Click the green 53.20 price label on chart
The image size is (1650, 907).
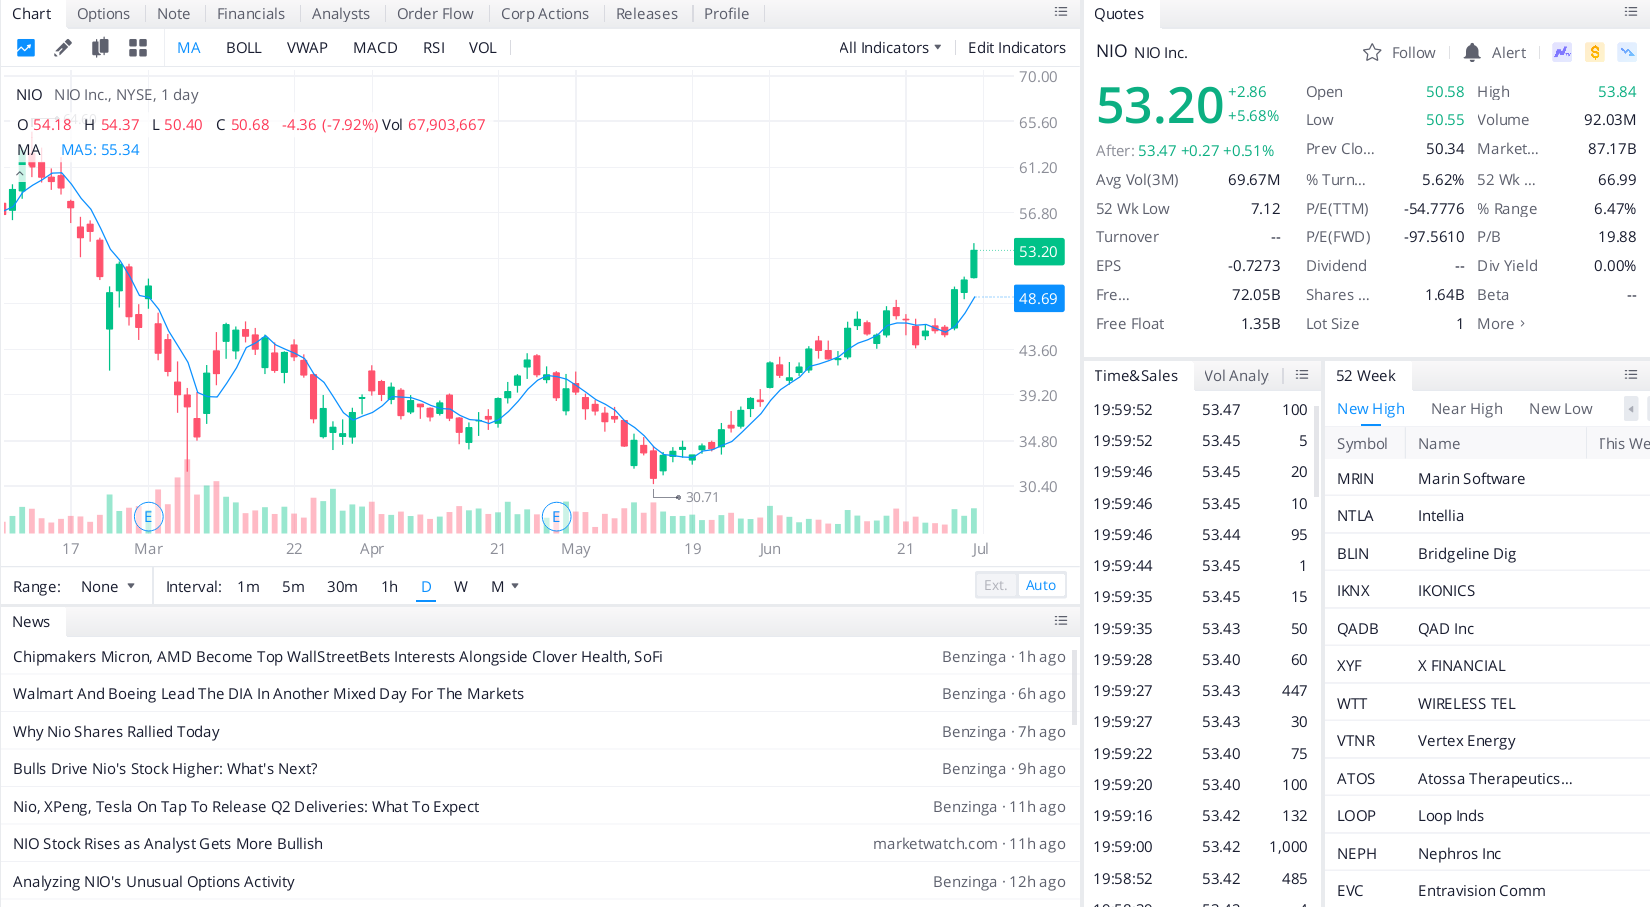(x=1038, y=252)
